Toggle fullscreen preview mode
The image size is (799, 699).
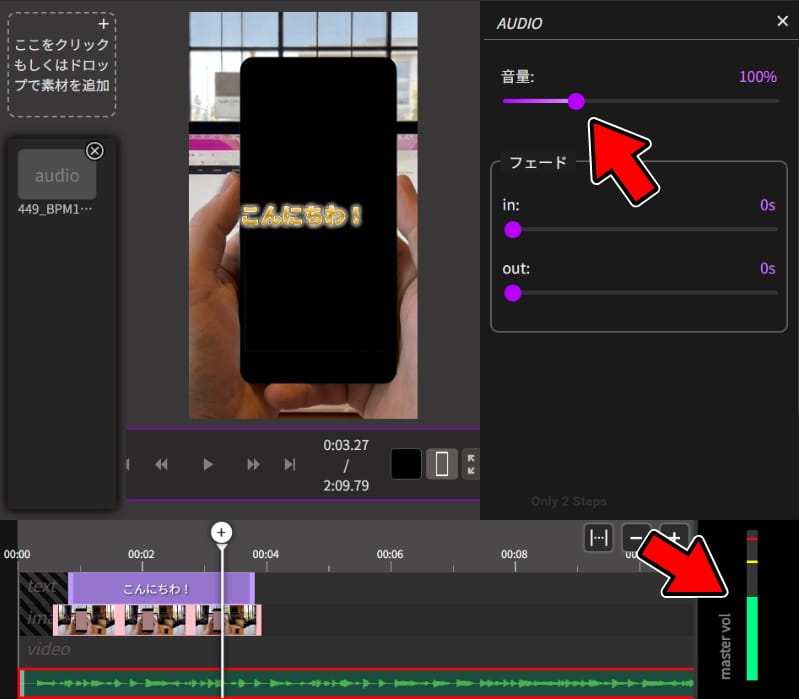pyautogui.click(x=471, y=464)
